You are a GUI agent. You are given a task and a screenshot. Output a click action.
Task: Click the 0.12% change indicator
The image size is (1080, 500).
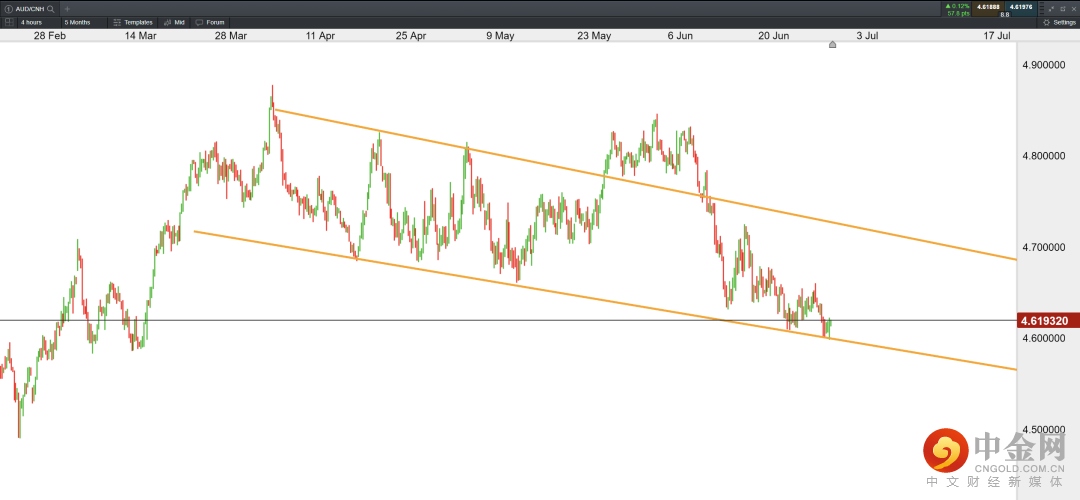(957, 6)
